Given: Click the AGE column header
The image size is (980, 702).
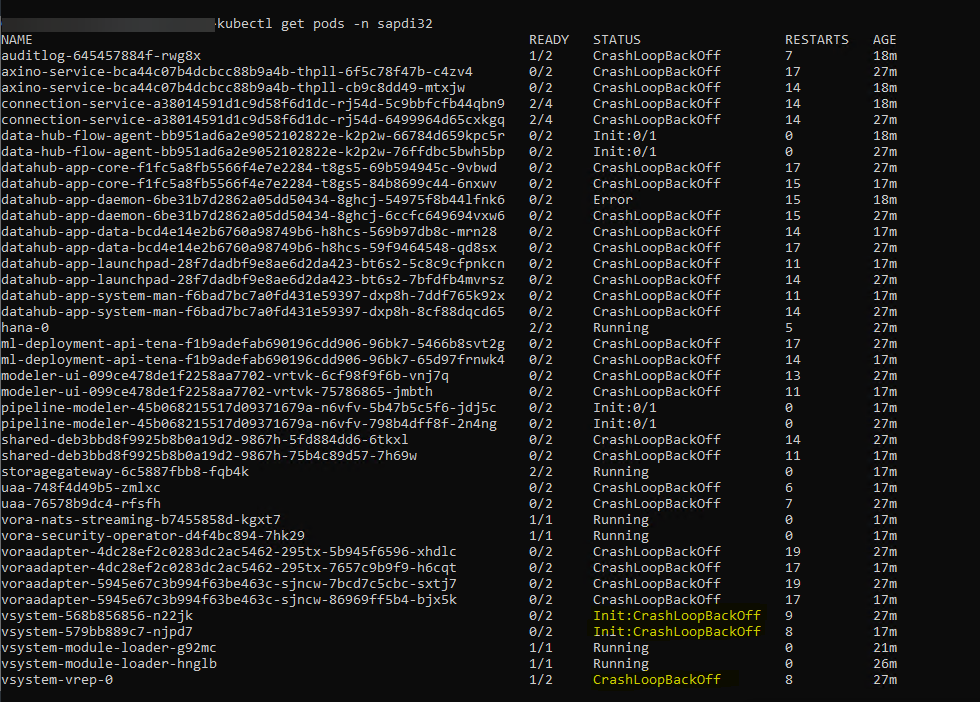Looking at the screenshot, I should [885, 39].
